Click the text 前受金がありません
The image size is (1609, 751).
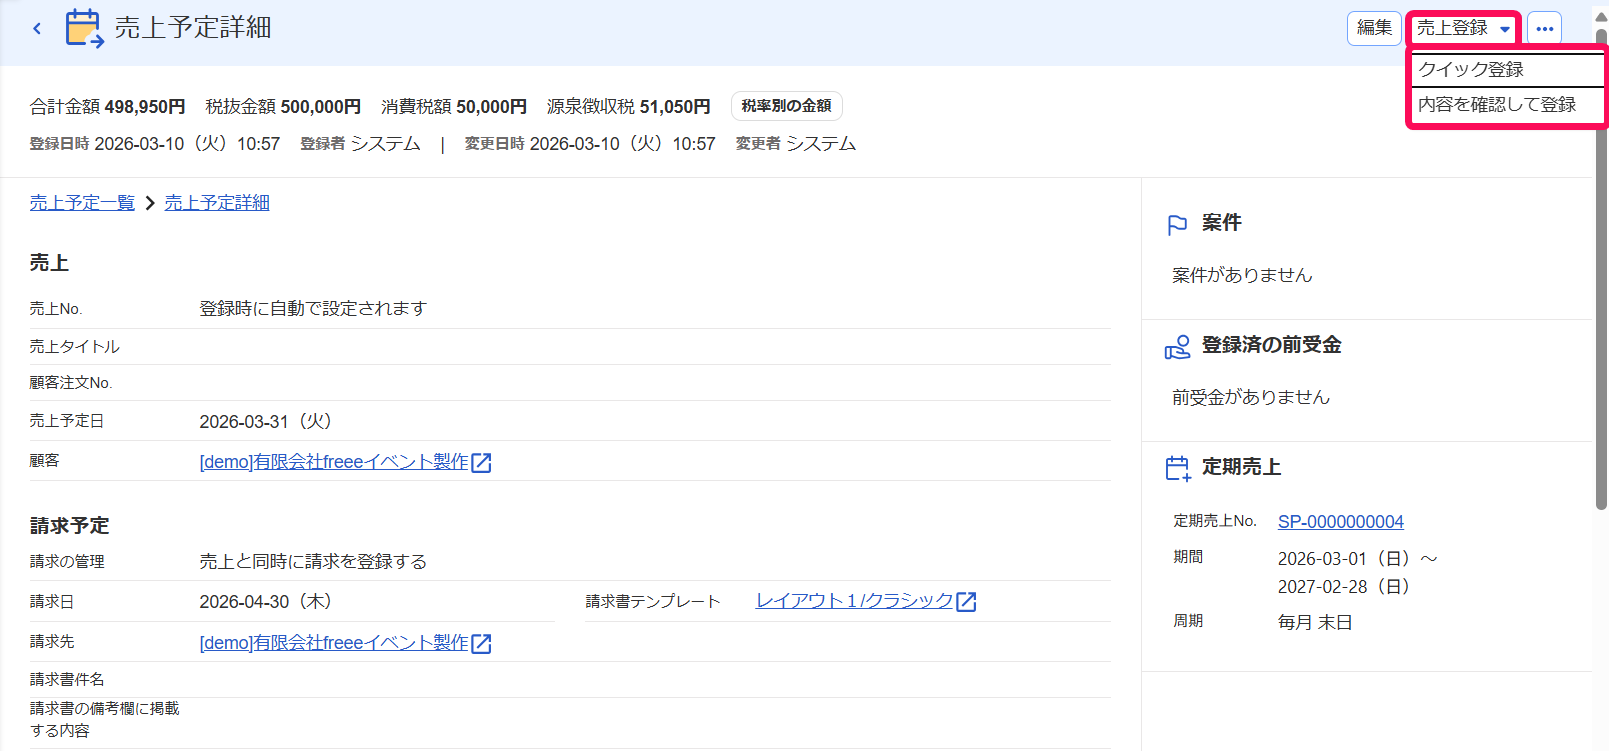pos(1251,397)
